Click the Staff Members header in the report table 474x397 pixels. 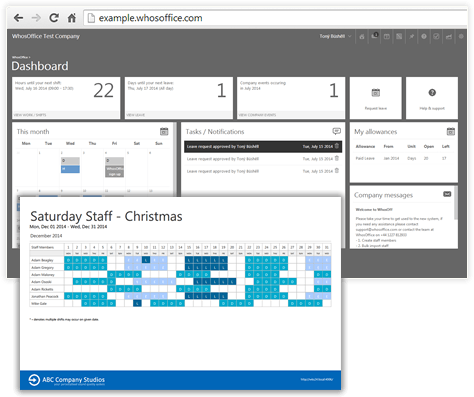tap(42, 247)
